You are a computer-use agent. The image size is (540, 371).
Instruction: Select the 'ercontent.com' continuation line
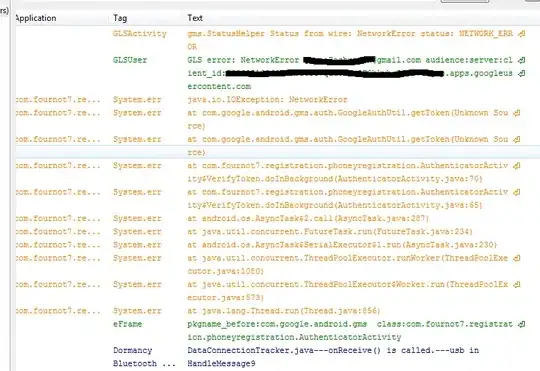coord(219,86)
